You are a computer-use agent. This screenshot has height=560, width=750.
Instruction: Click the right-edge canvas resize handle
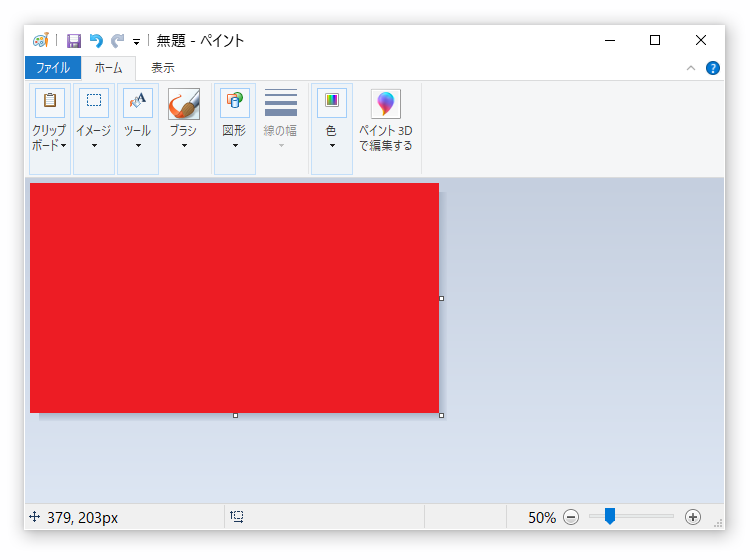click(441, 298)
